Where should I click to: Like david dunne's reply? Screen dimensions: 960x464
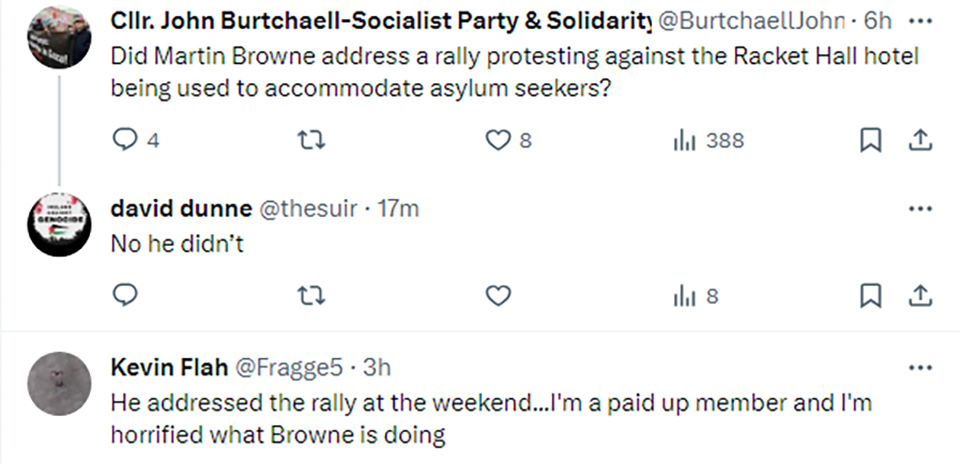pos(498,295)
